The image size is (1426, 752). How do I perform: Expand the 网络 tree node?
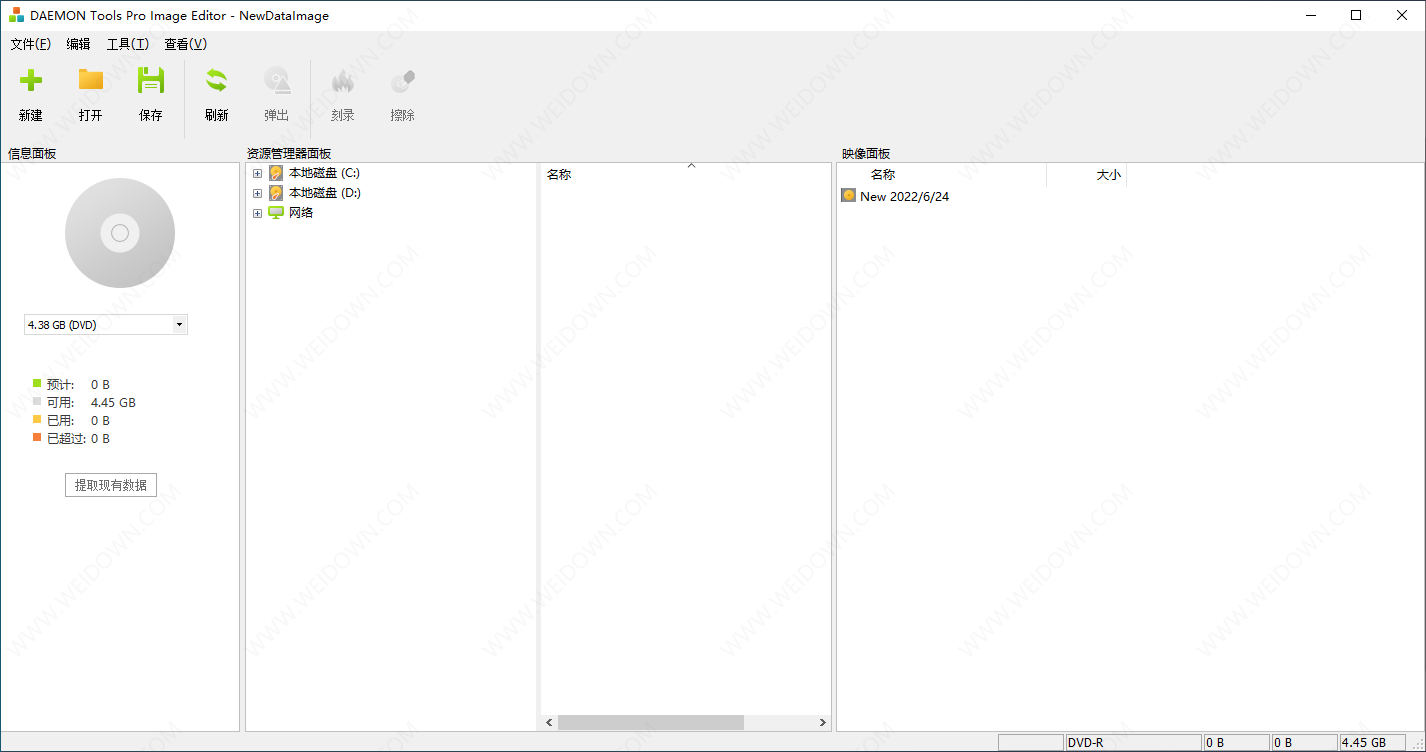coord(257,213)
